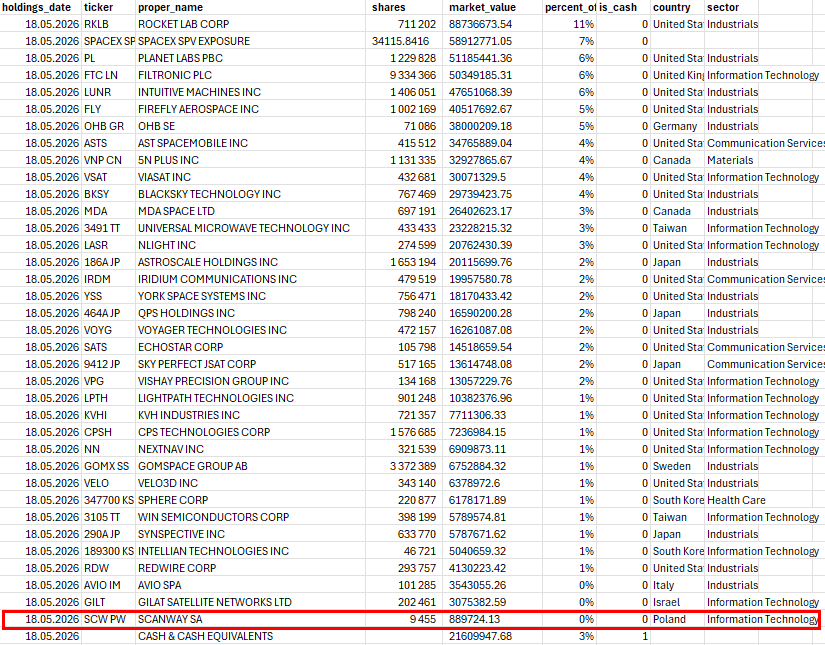Select FIREFLY AEROSPACE INC cell

[250, 109]
